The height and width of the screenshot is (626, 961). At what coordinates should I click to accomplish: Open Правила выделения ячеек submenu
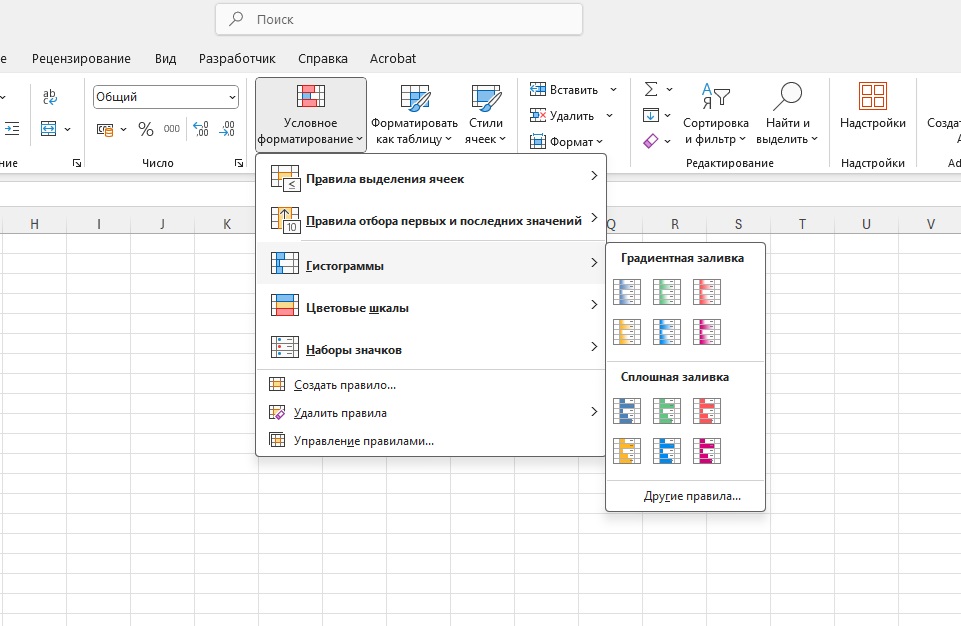(431, 178)
